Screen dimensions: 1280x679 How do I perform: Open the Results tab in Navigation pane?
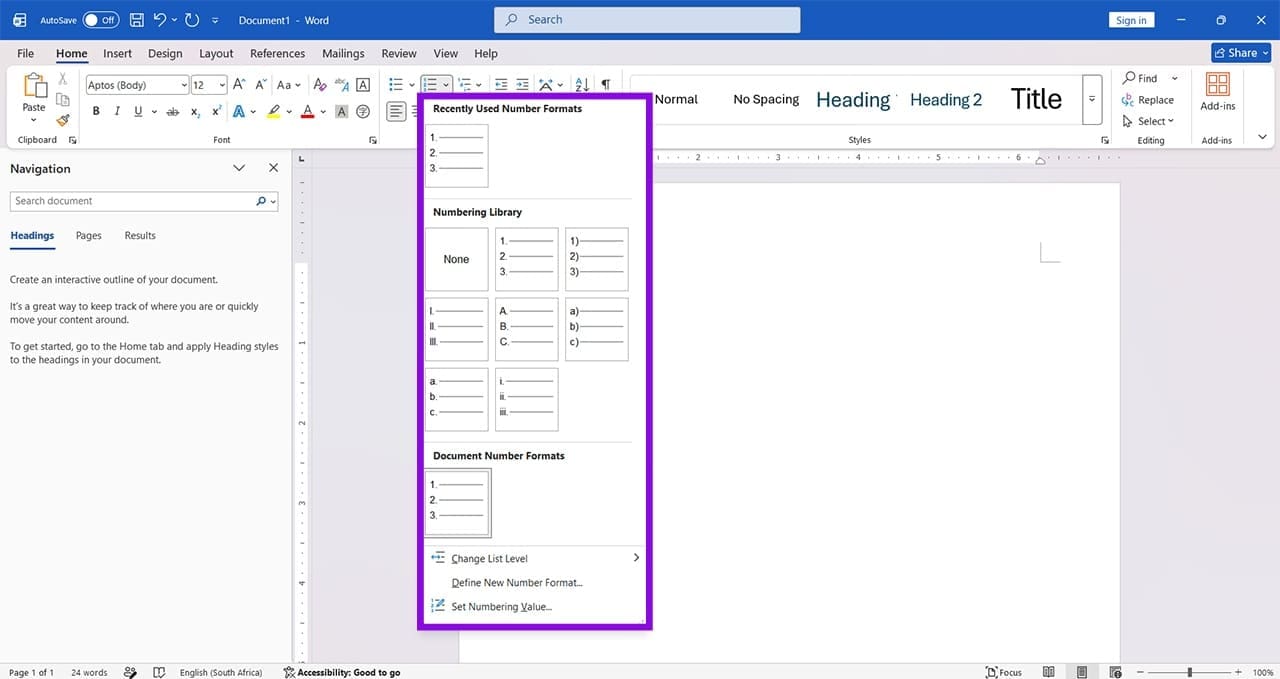click(140, 235)
